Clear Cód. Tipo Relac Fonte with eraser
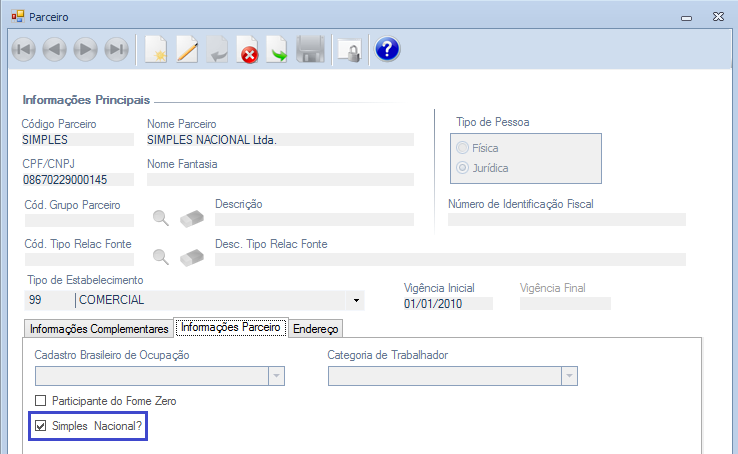 [x=192, y=257]
